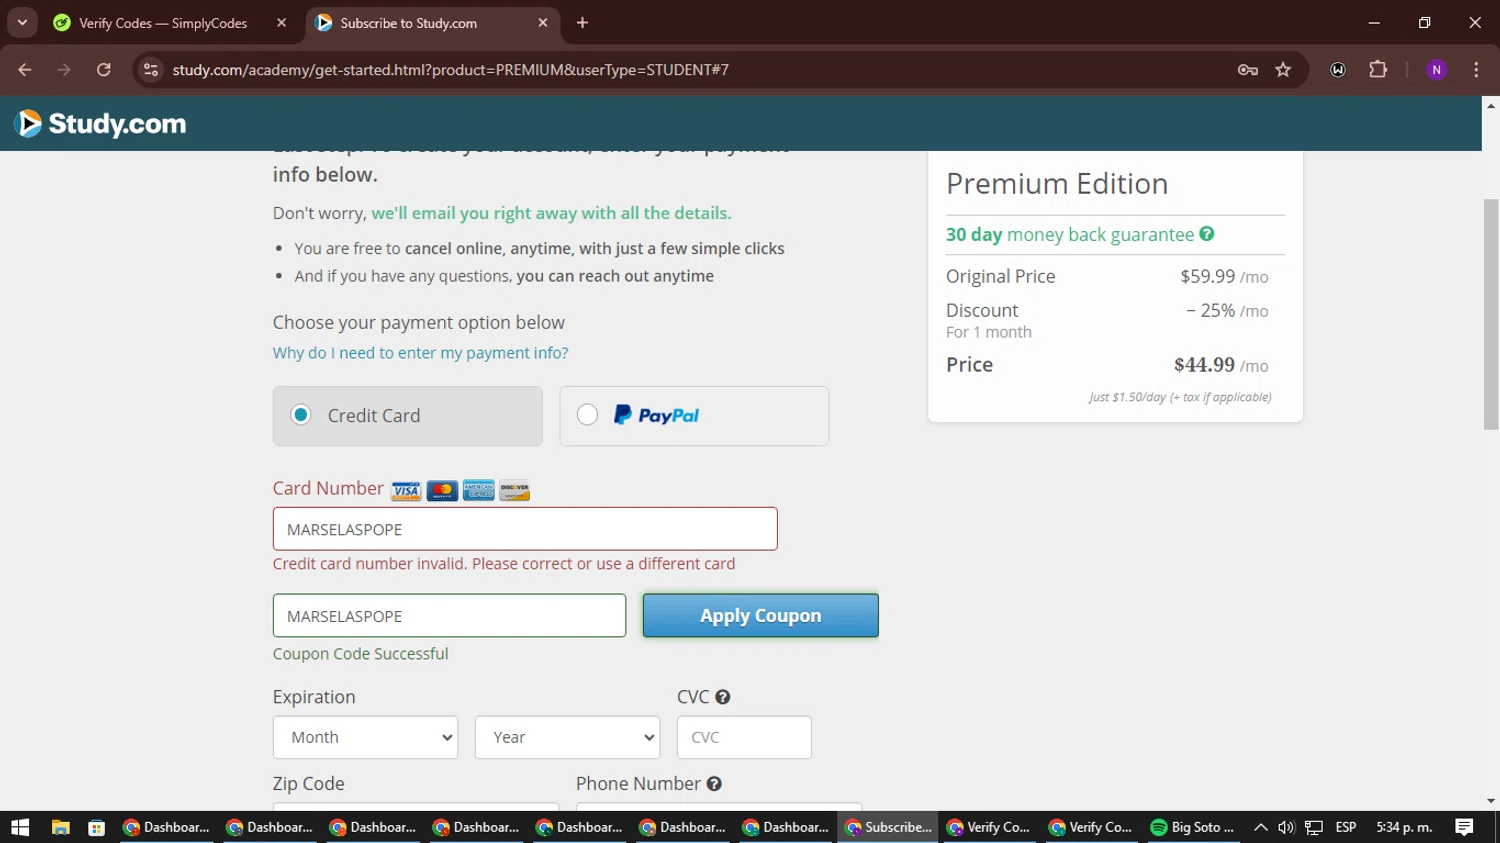Image resolution: width=1500 pixels, height=843 pixels.
Task: Show hidden system tray icons
Action: (1260, 827)
